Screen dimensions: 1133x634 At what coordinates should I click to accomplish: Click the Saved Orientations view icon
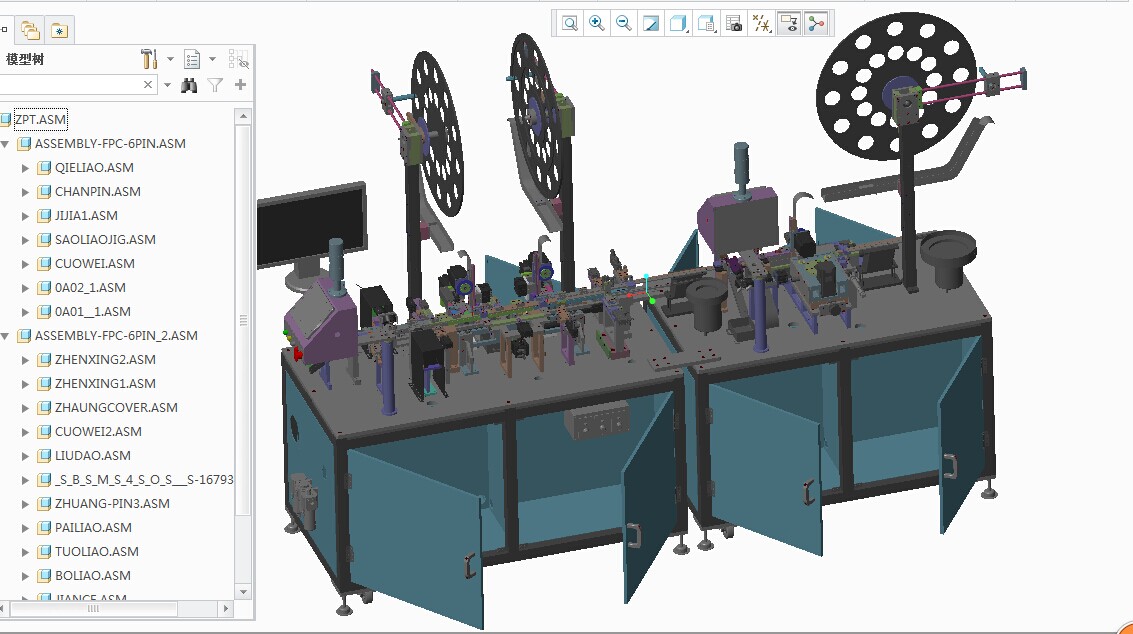pyautogui.click(x=705, y=22)
